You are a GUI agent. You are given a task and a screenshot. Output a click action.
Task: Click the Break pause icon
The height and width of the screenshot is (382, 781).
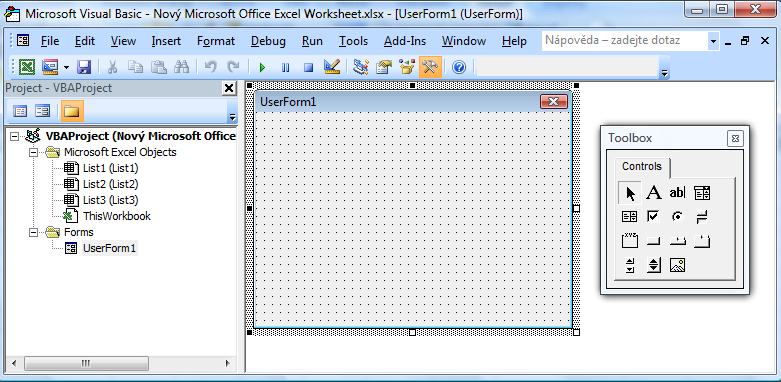tap(285, 67)
